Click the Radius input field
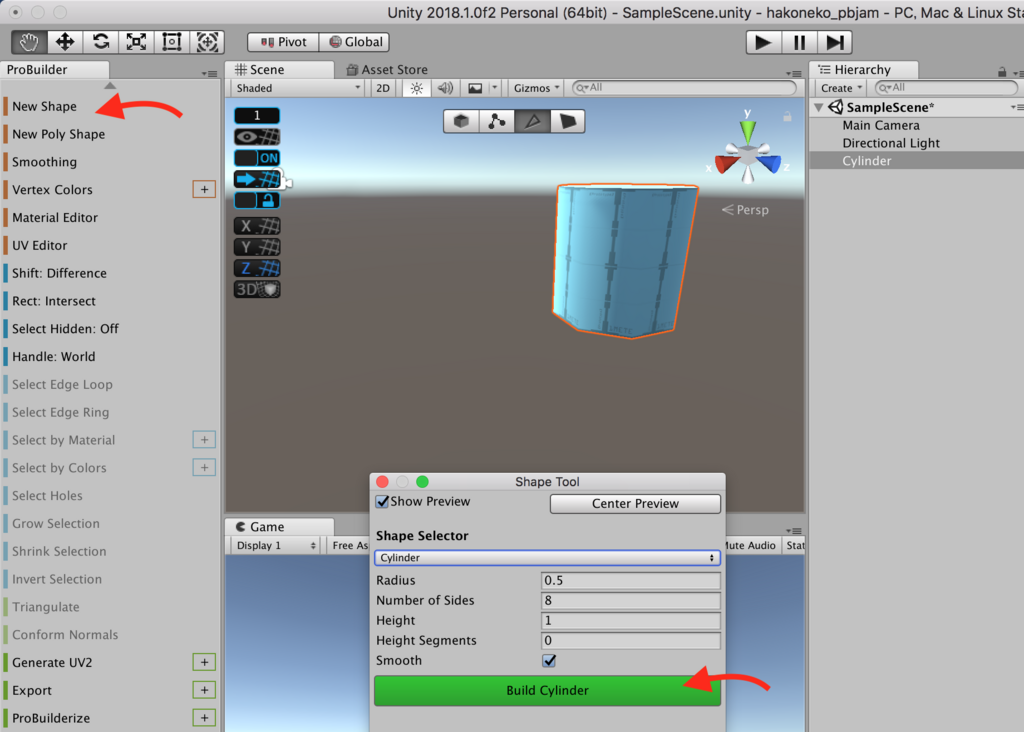Screen dimensions: 1024x732 631,581
